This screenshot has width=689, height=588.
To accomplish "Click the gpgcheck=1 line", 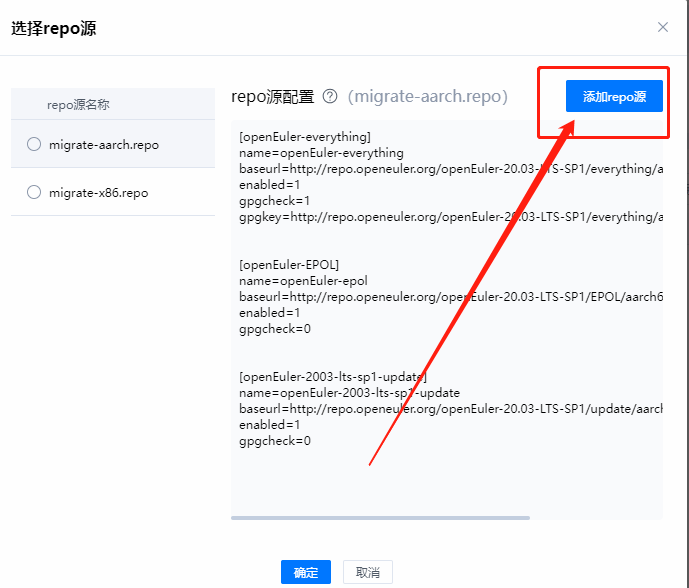I will coord(275,201).
